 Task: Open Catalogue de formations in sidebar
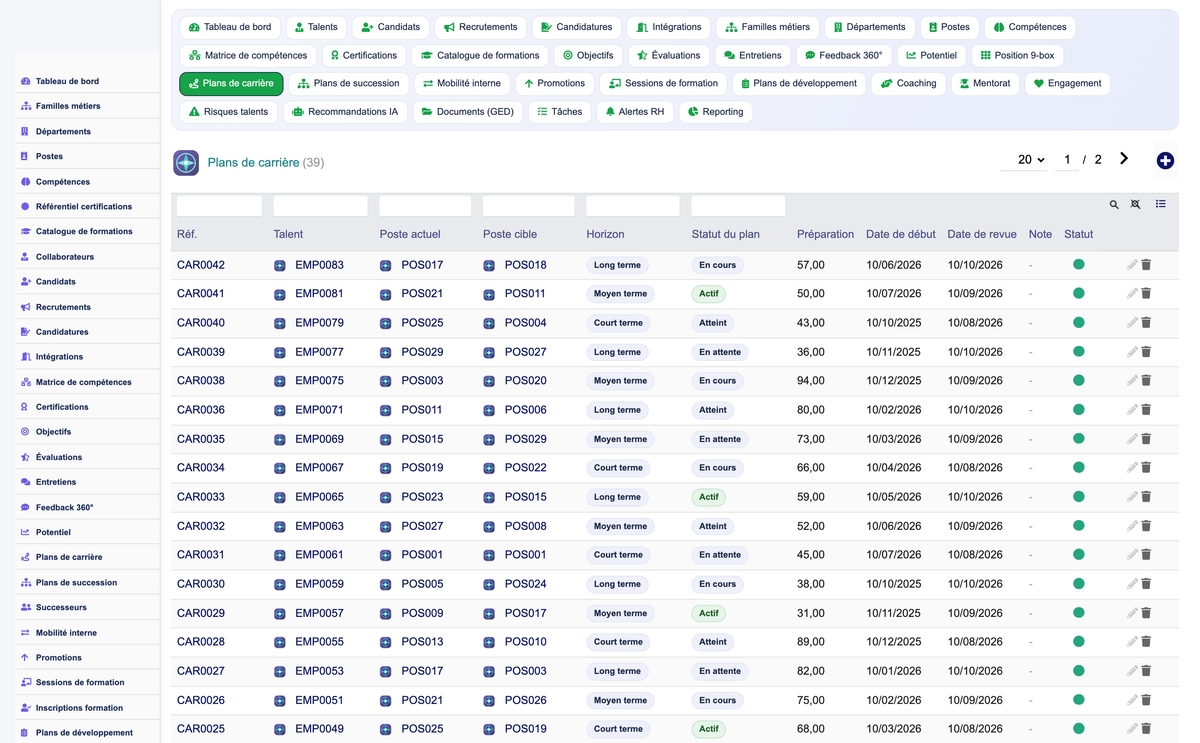coord(84,232)
